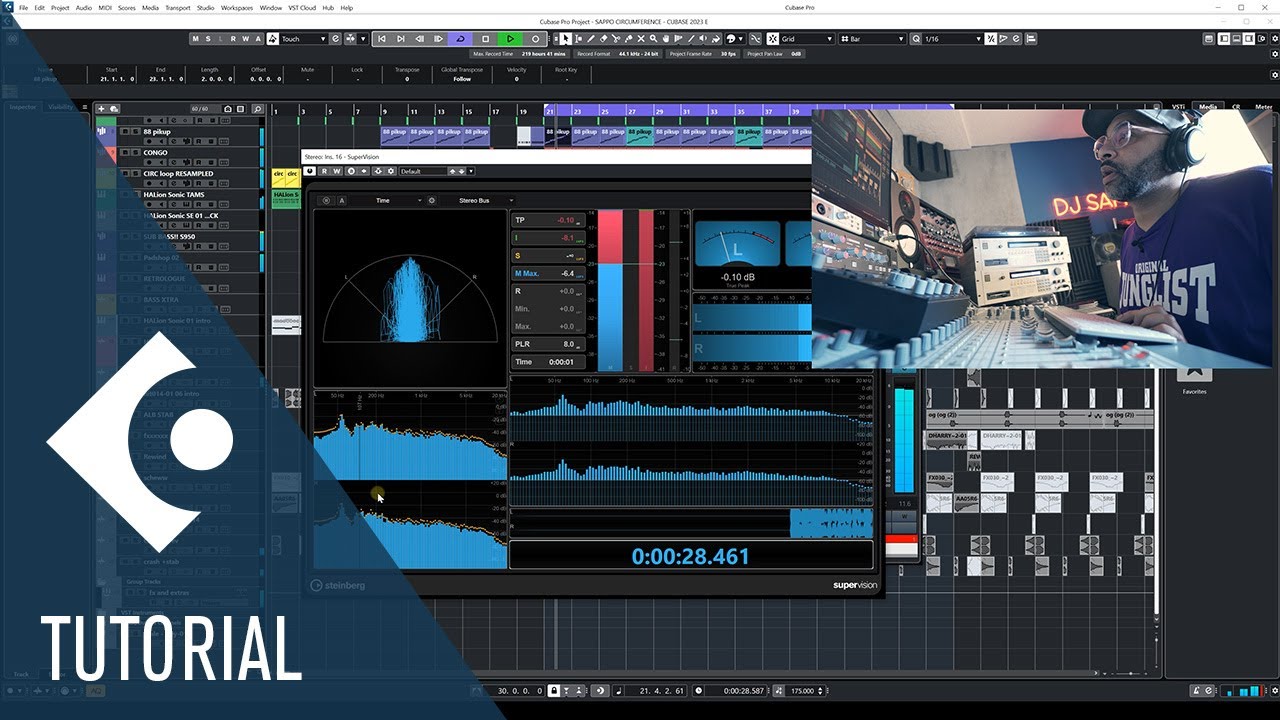Select the Line tool
The image size is (1280, 720).
[x=691, y=39]
